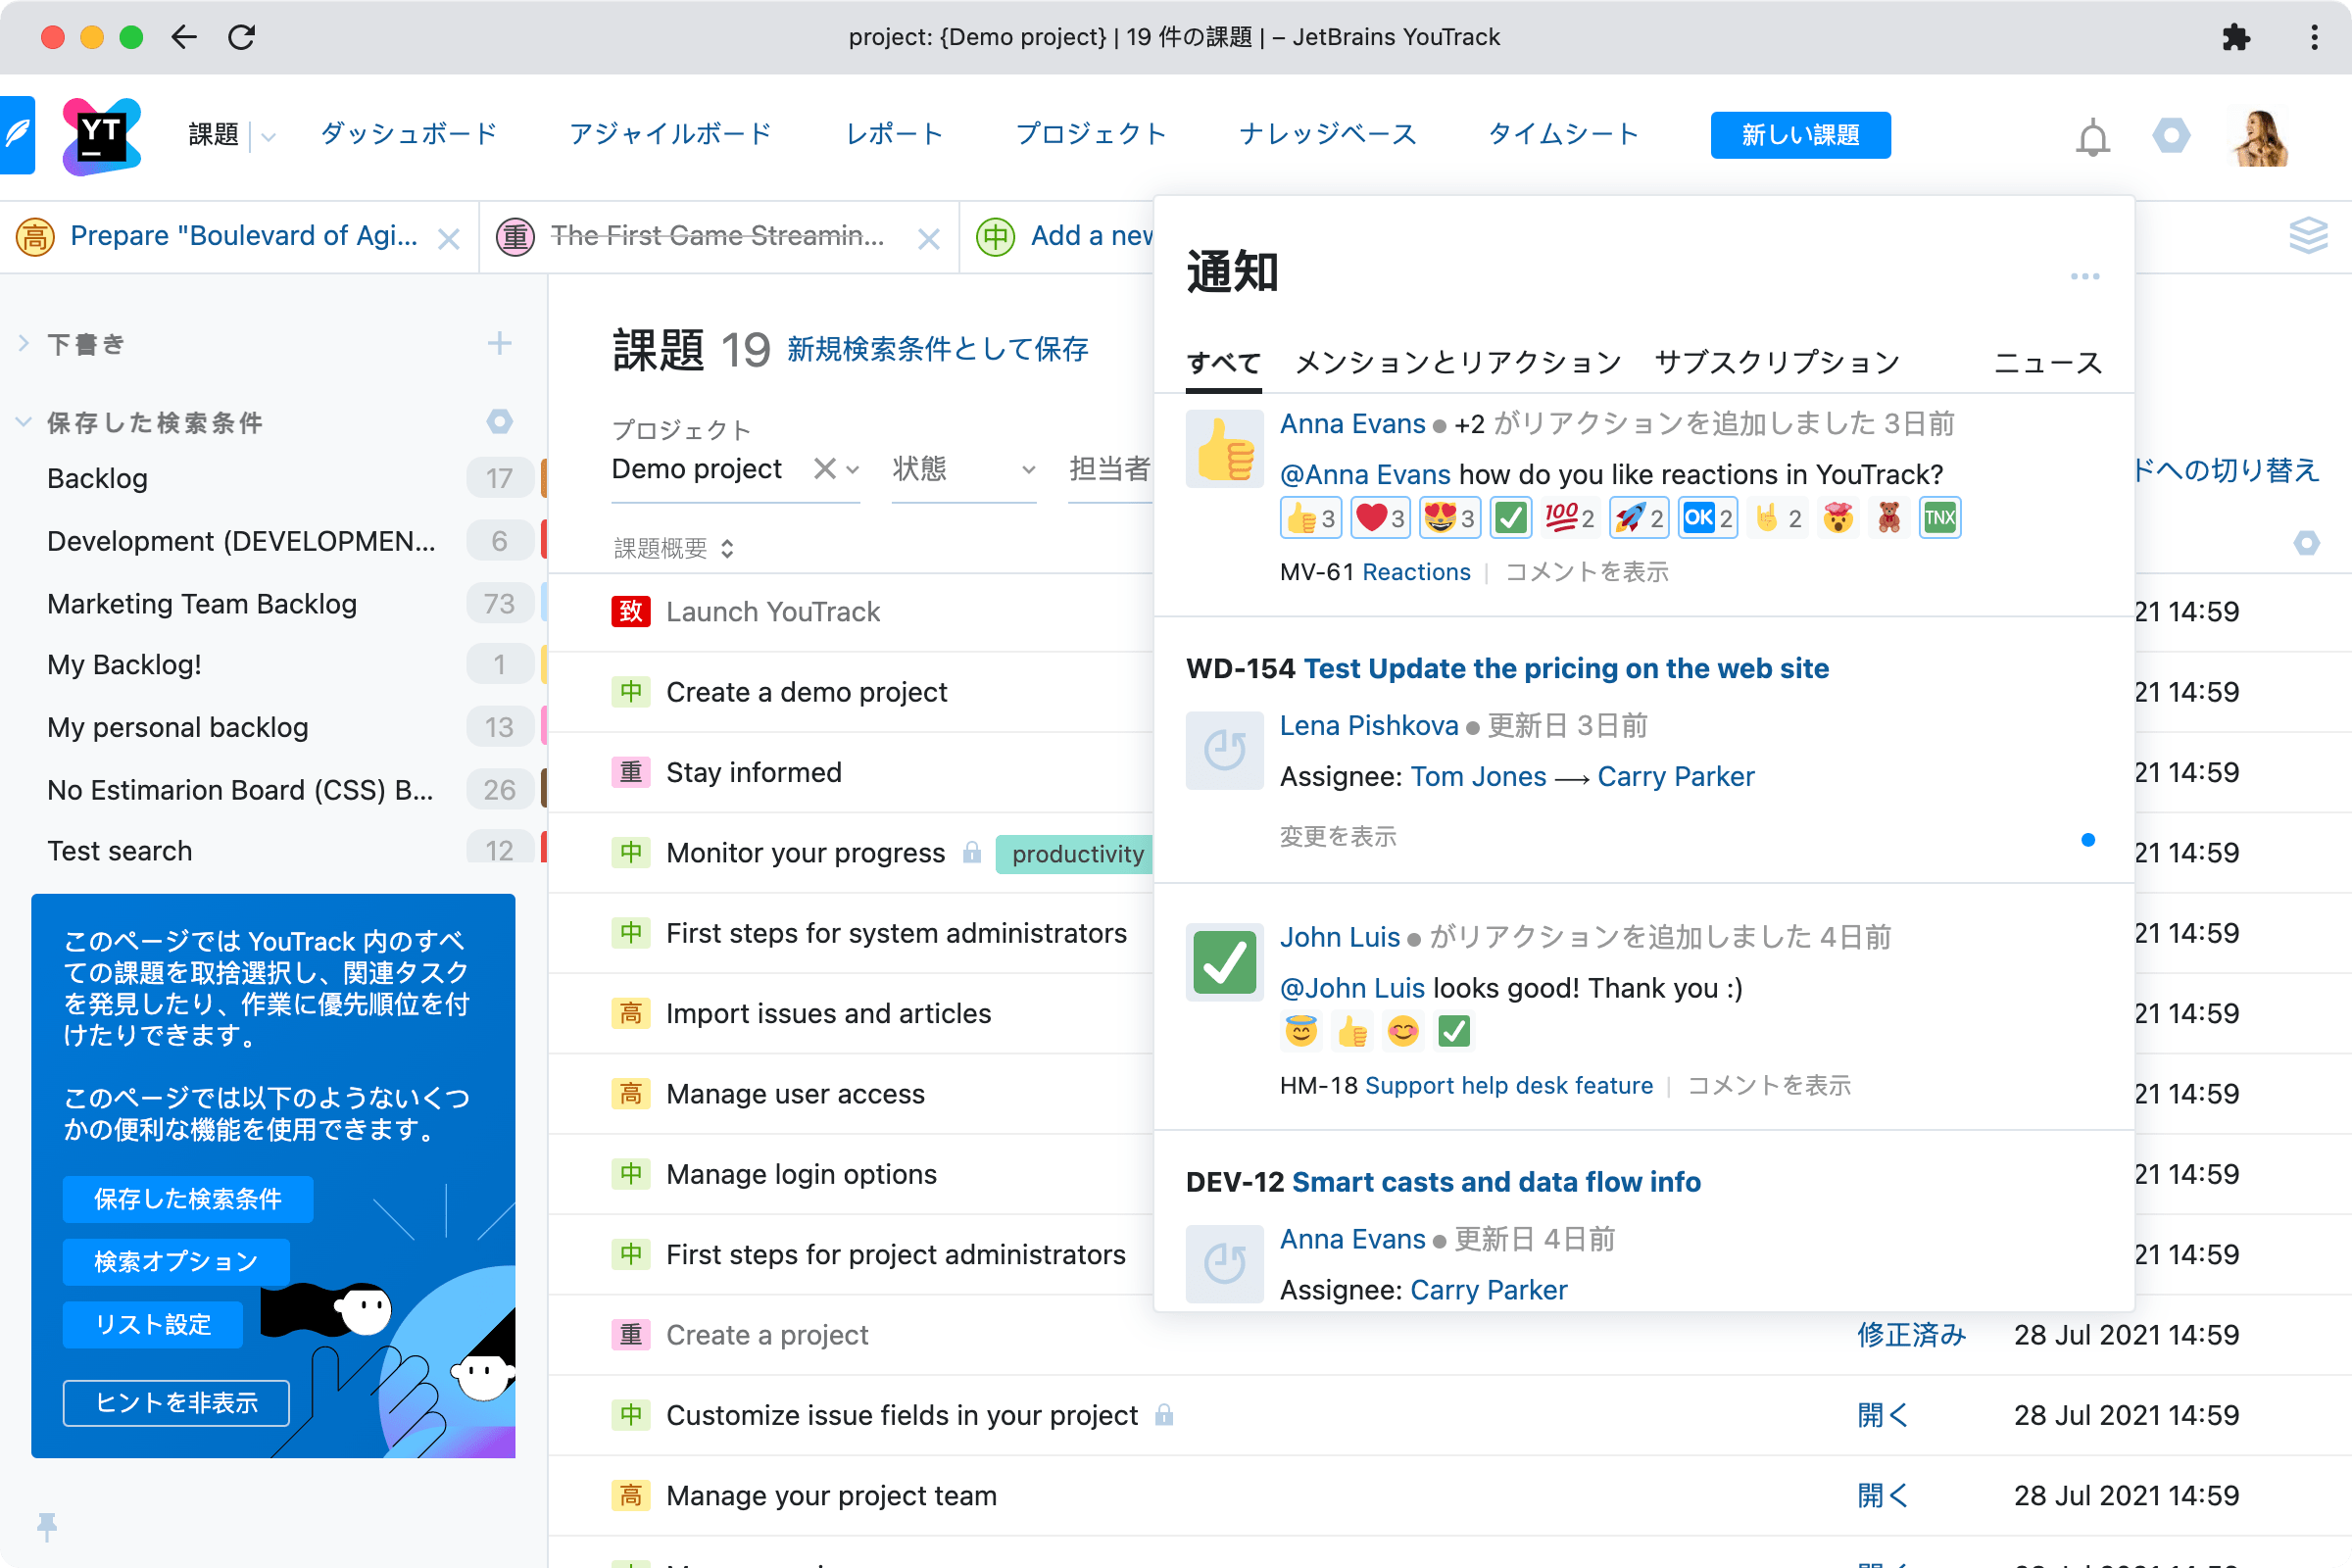Toggle the check mark reaction on Anna Evans comment
This screenshot has width=2352, height=1568.
[1511, 518]
